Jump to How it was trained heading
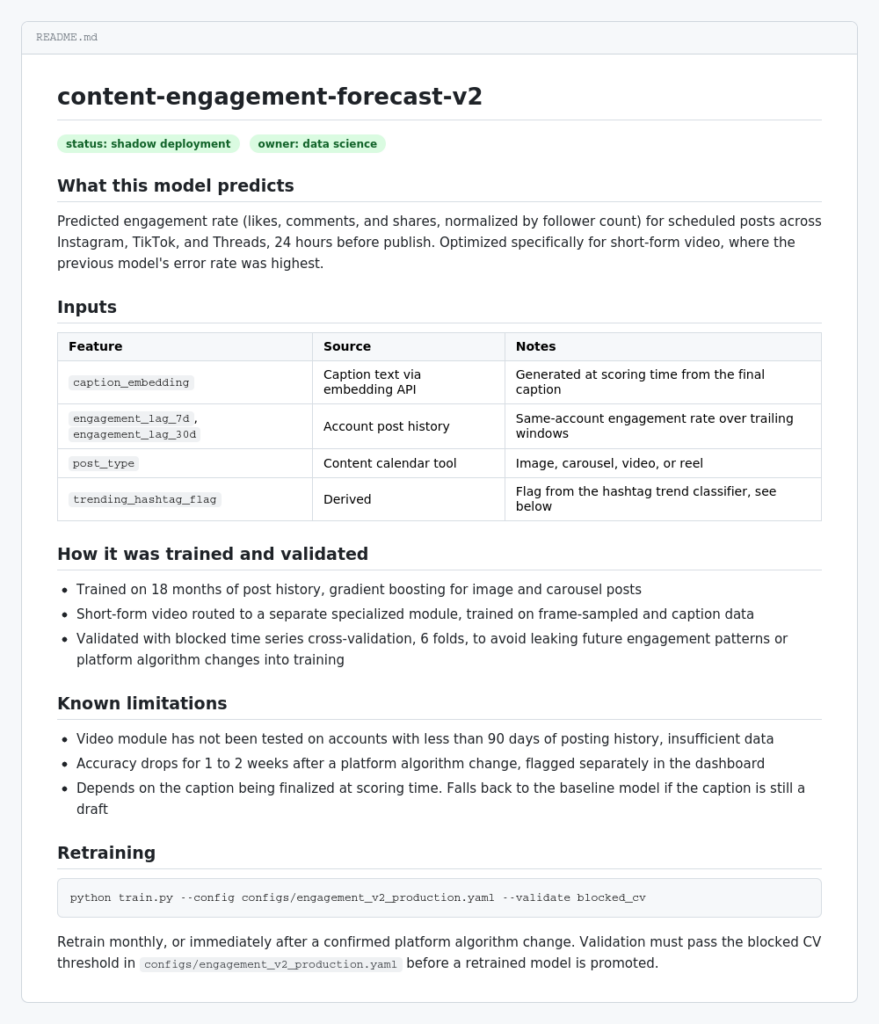 click(213, 554)
